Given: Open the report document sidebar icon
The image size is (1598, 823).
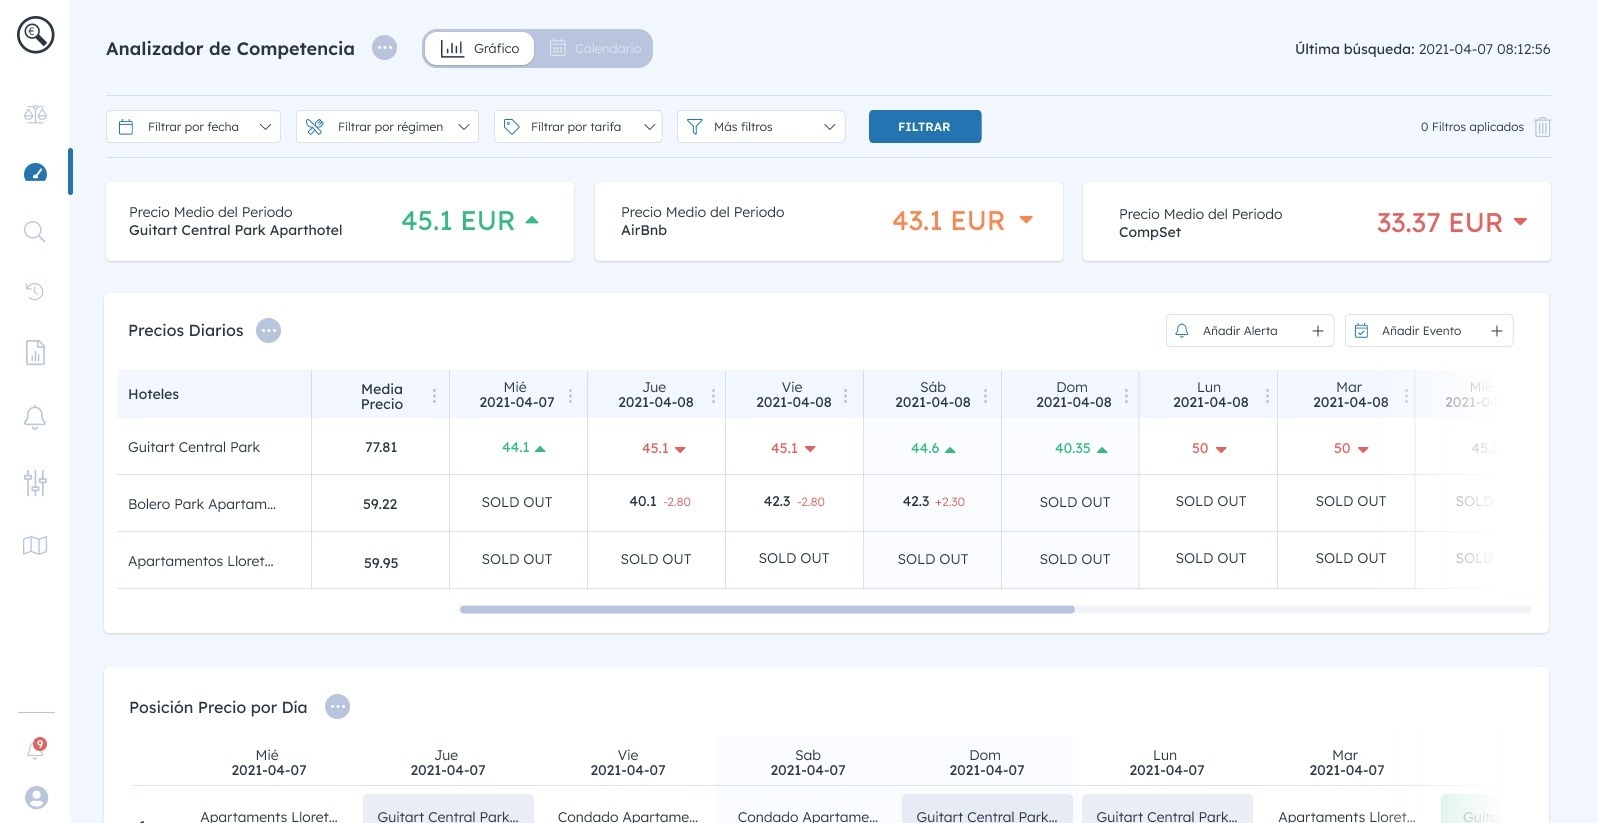Looking at the screenshot, I should pos(35,352).
